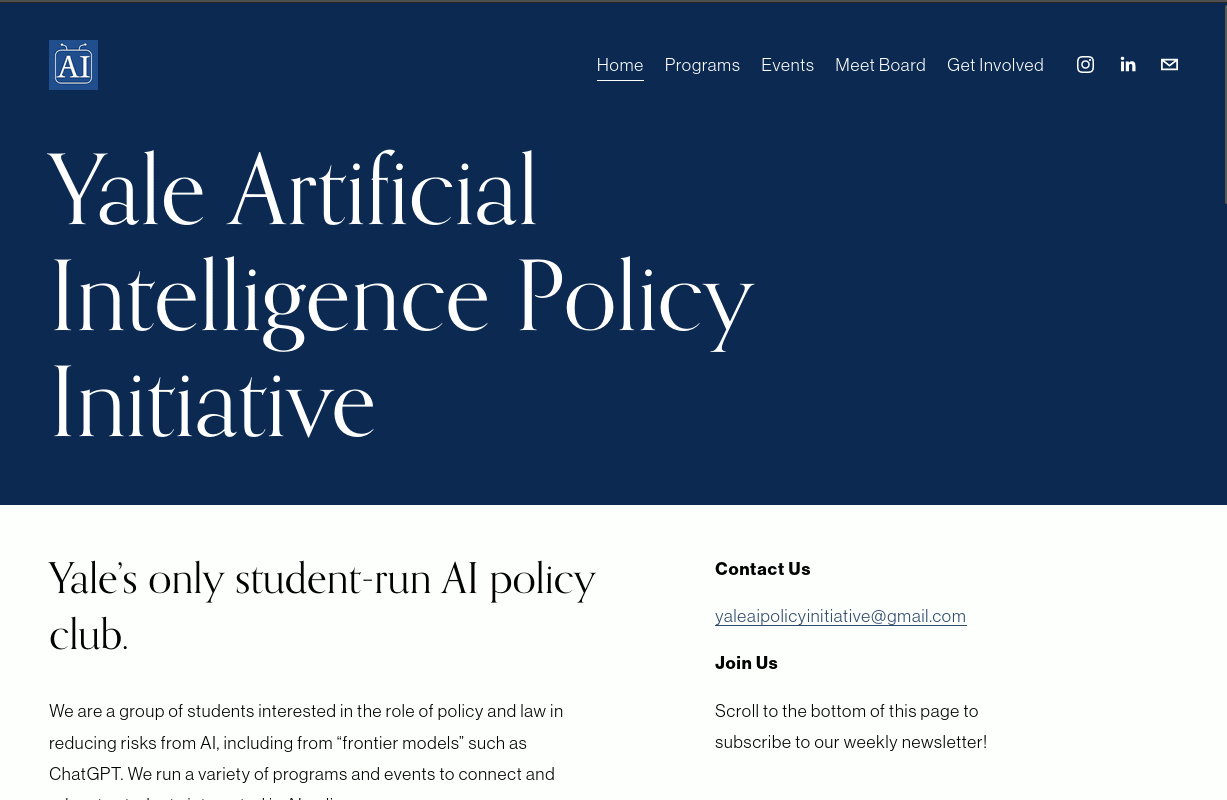Select Meet Board in navigation
The image size is (1227, 800).
coord(880,65)
